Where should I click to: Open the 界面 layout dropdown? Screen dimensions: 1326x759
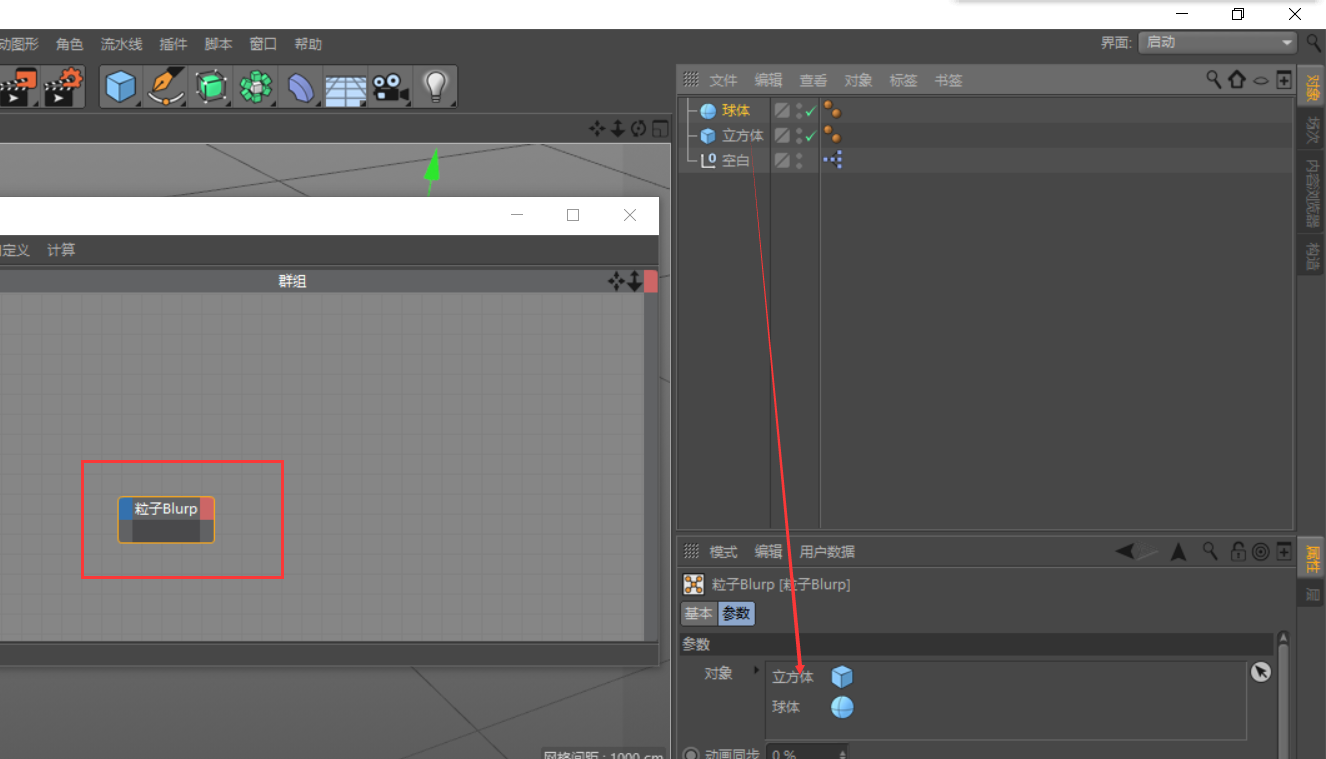[1217, 43]
